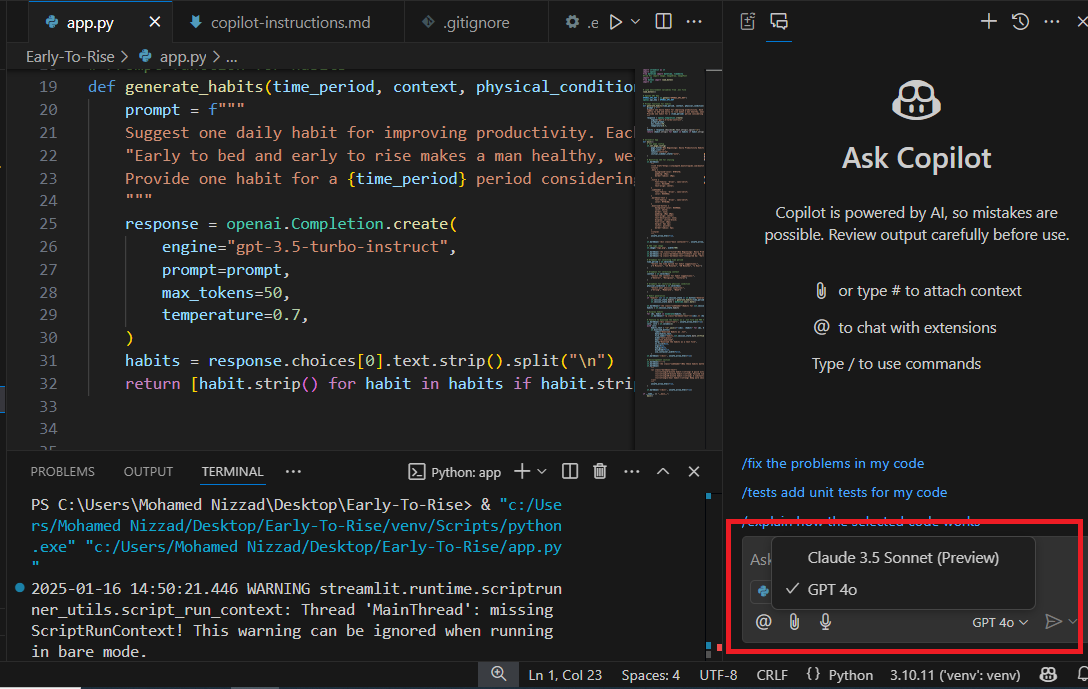Click the generate_habits function name

[194, 87]
